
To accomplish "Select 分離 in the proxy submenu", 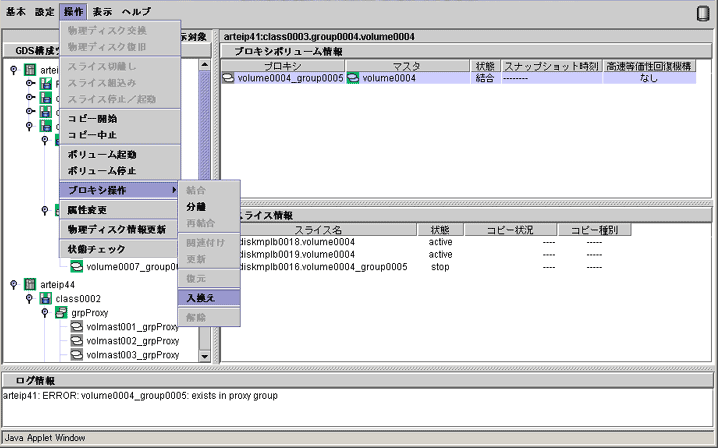I will tap(196, 207).
